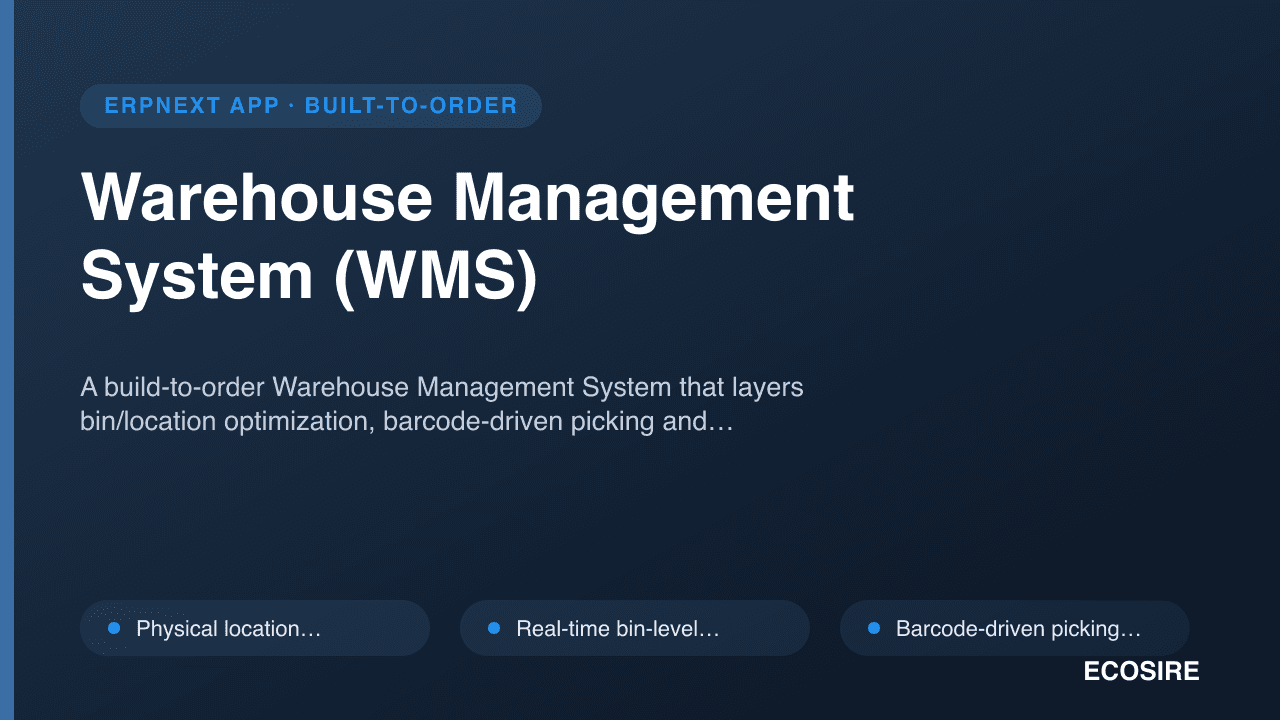Click the blue dot beside 'Barcode-driven picking…'
The image size is (1280, 720).
click(874, 628)
